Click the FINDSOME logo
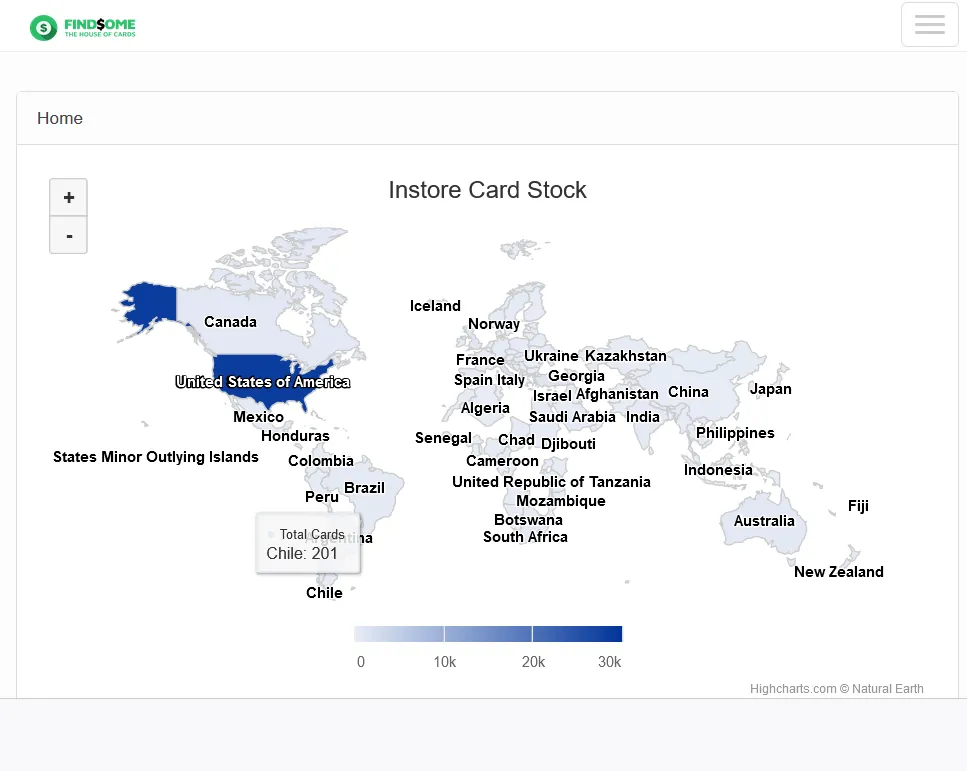This screenshot has height=771, width=967. pos(83,28)
